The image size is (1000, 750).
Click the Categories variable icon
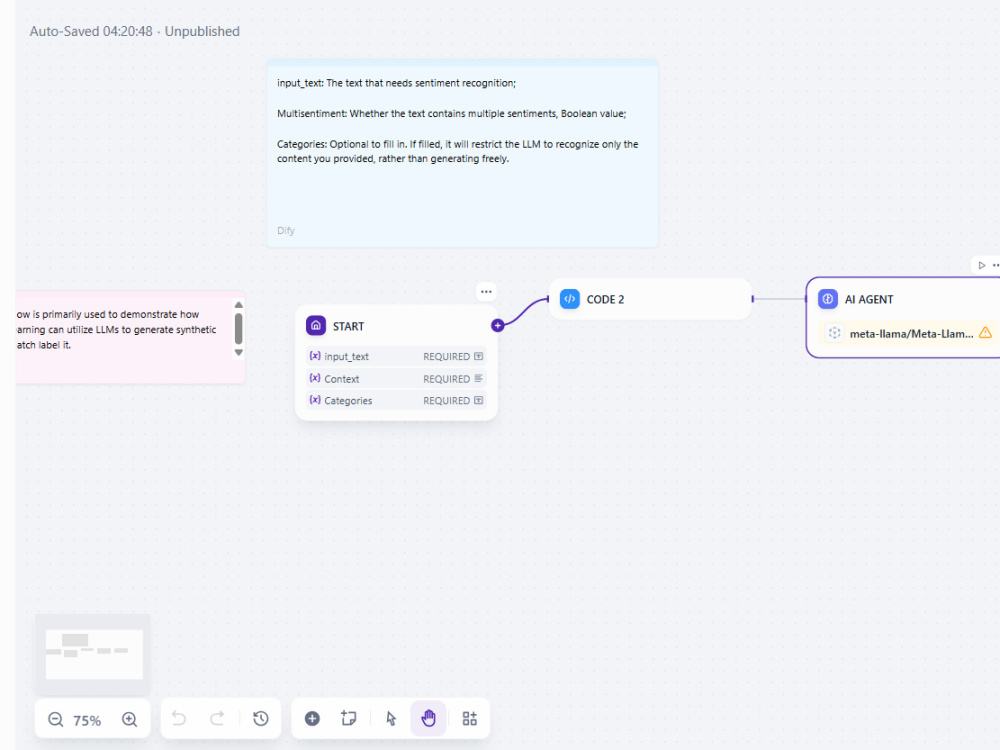[314, 400]
